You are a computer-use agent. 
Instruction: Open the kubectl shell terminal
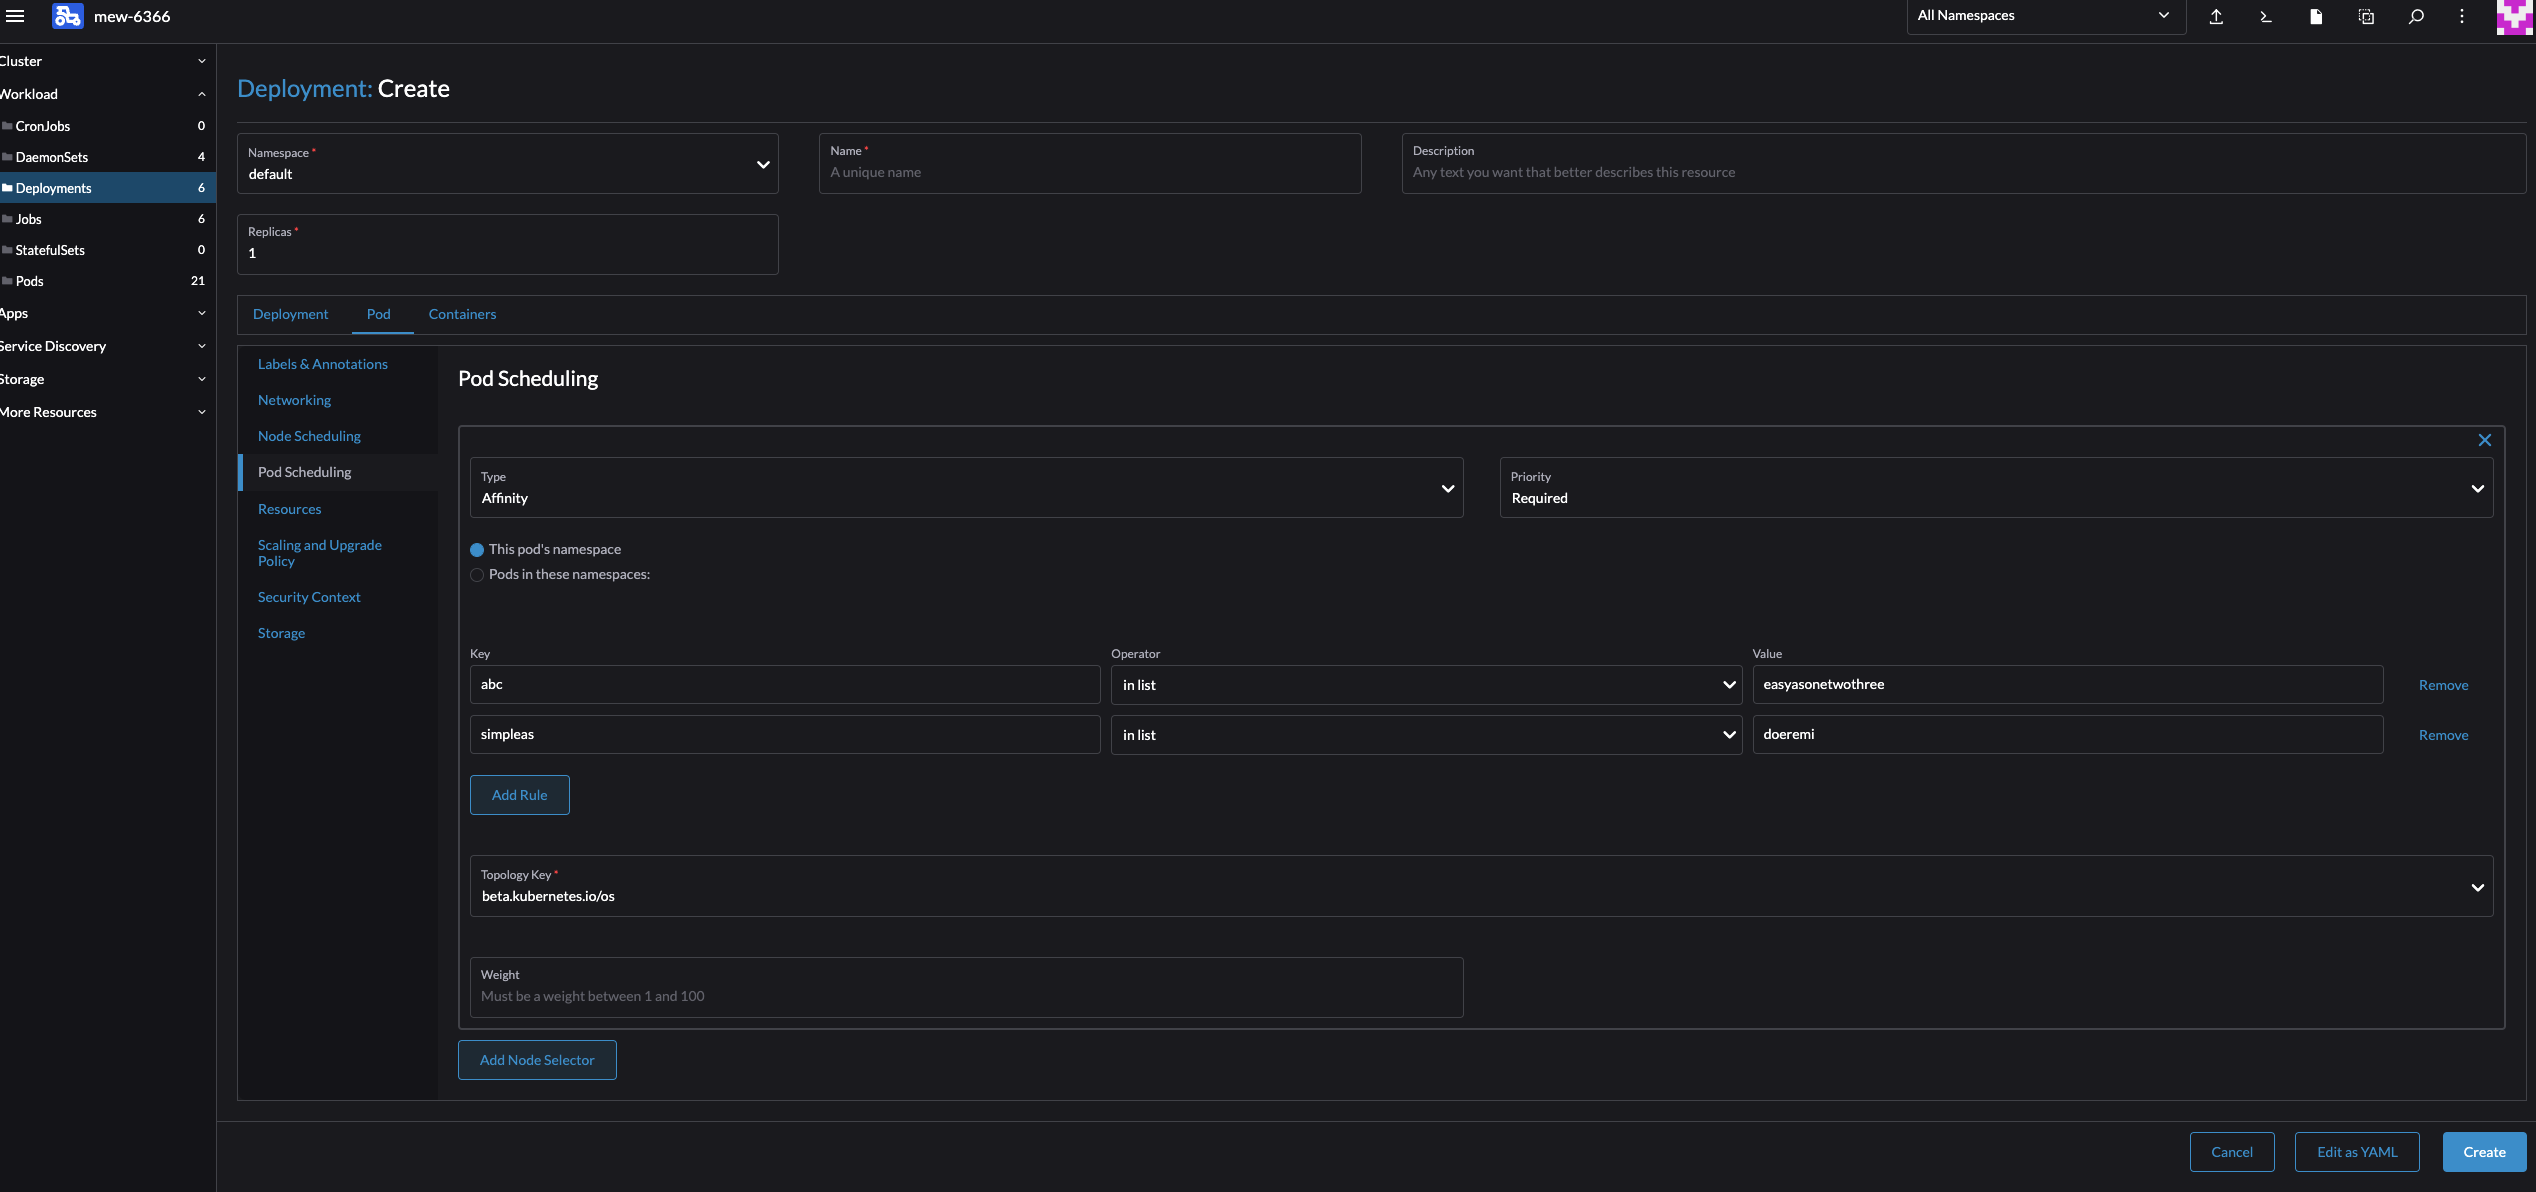click(x=2265, y=17)
